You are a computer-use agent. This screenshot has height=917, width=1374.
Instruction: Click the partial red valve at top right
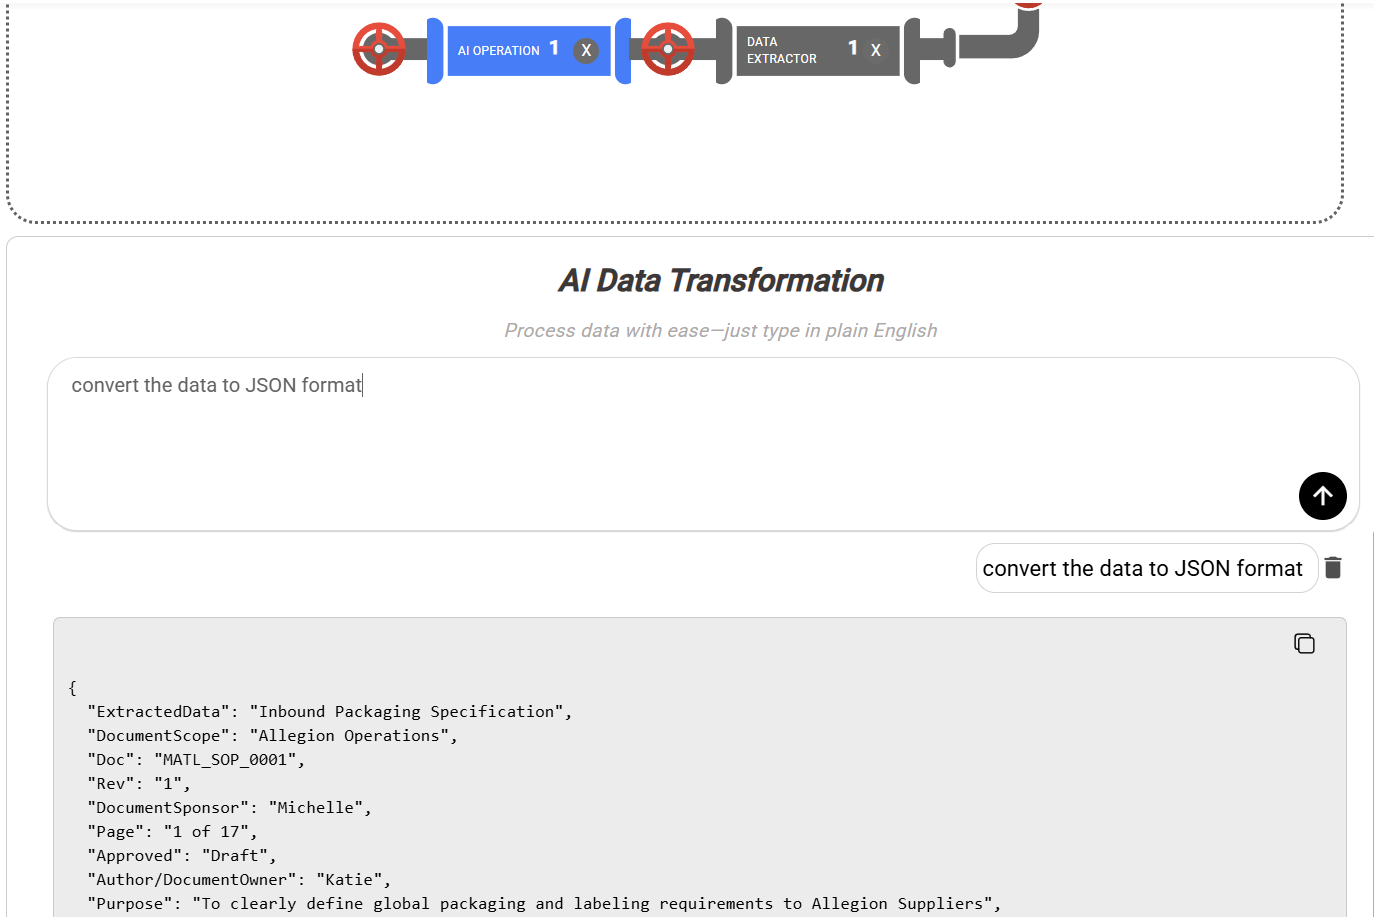[1028, 3]
